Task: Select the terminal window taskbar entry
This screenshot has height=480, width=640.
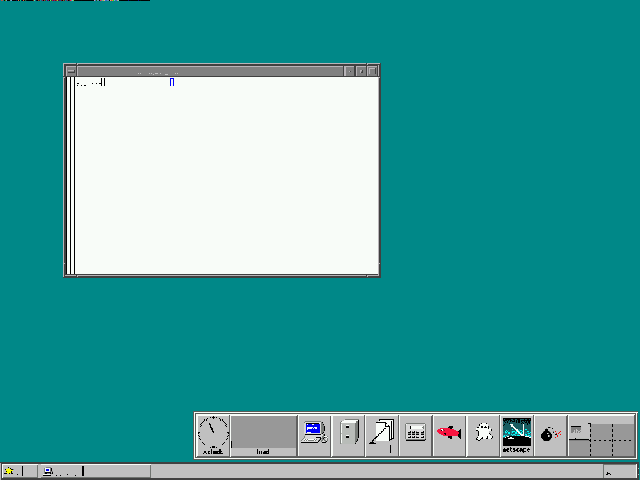Action: (61, 471)
